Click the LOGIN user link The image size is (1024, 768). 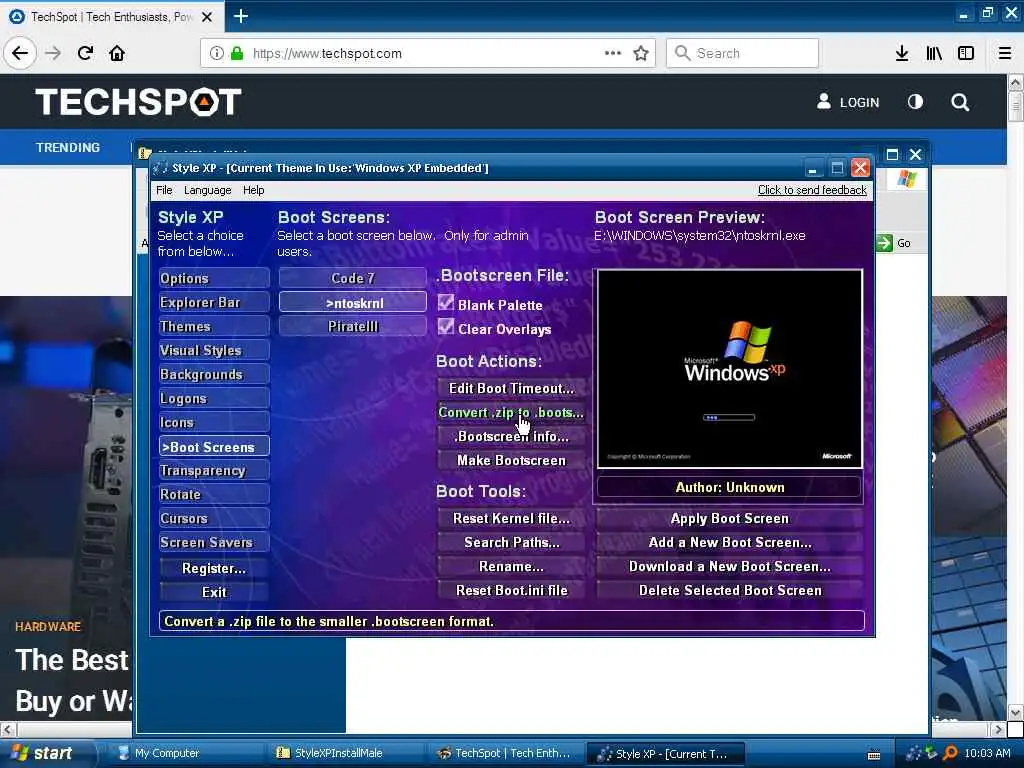848,102
